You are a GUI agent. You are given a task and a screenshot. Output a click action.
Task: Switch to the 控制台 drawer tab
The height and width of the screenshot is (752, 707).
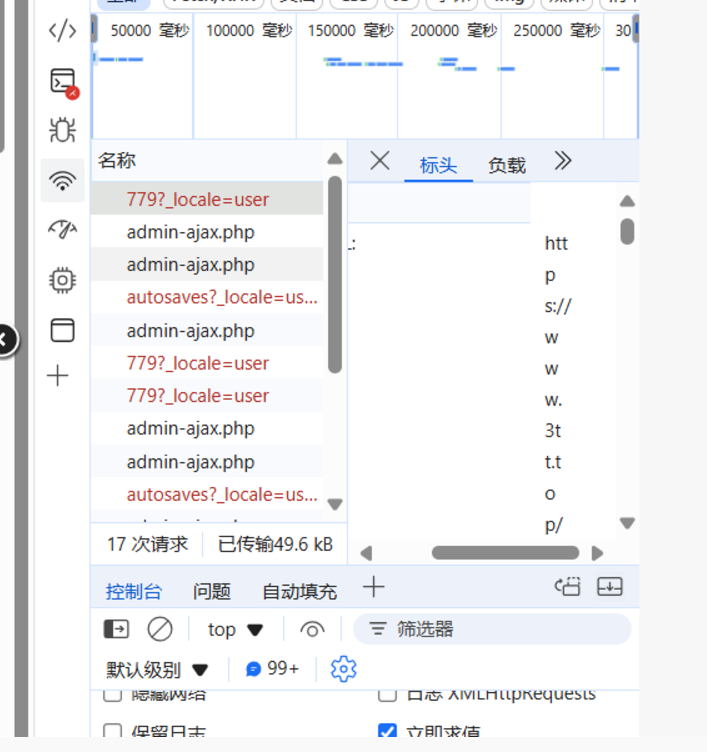tap(134, 591)
